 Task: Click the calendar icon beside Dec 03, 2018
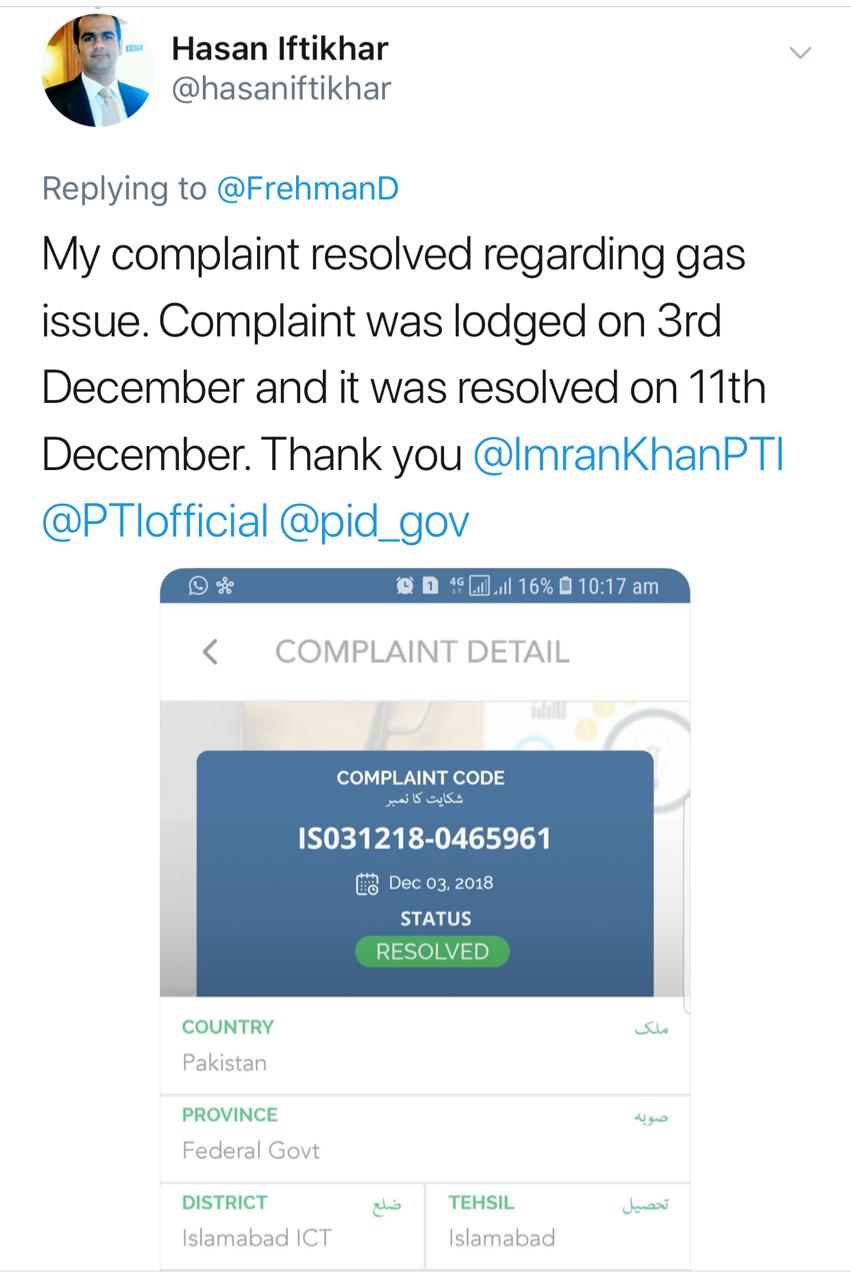pos(367,884)
